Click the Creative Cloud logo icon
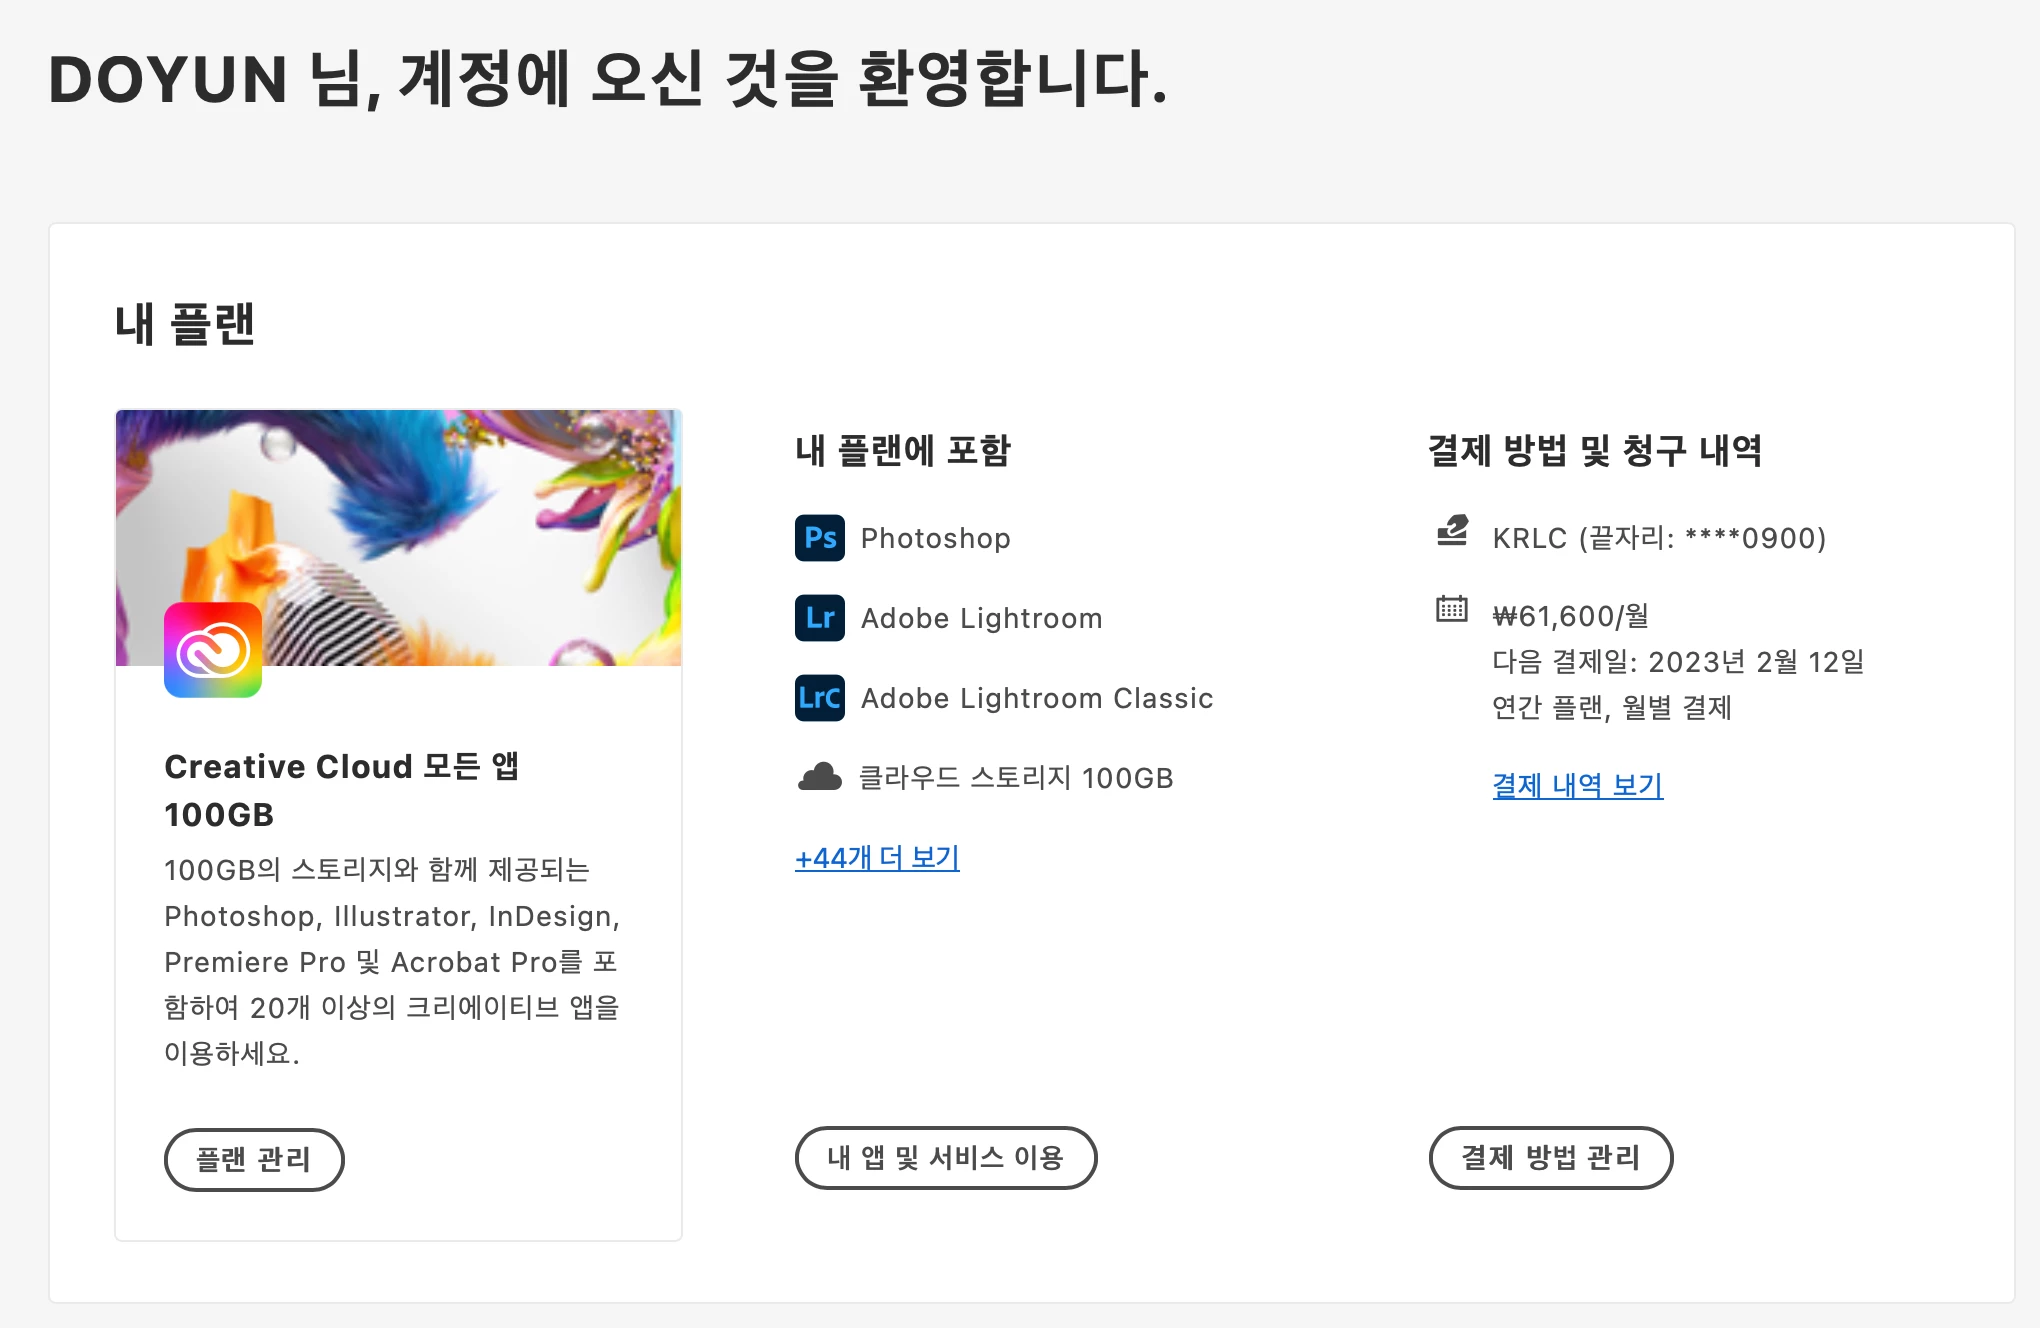 (213, 650)
